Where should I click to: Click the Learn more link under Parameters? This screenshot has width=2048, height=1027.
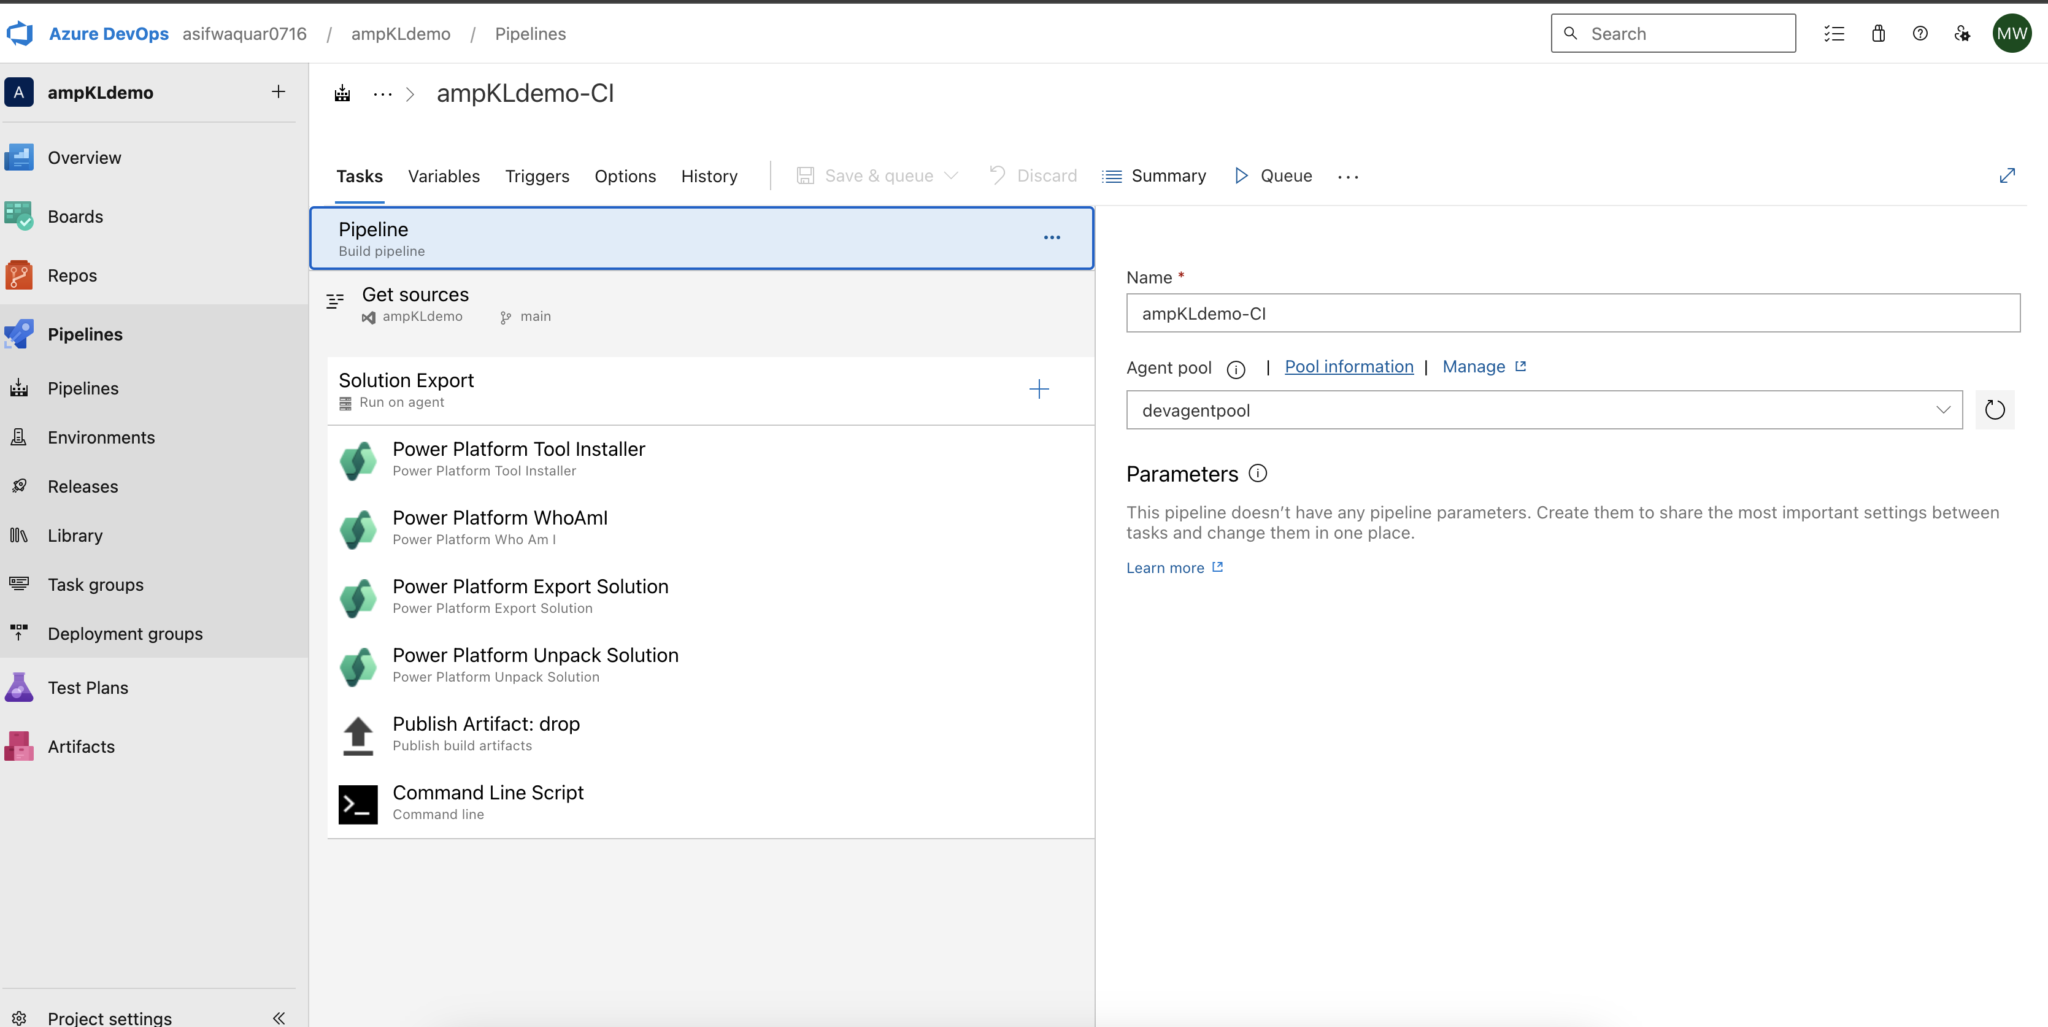(x=1165, y=567)
